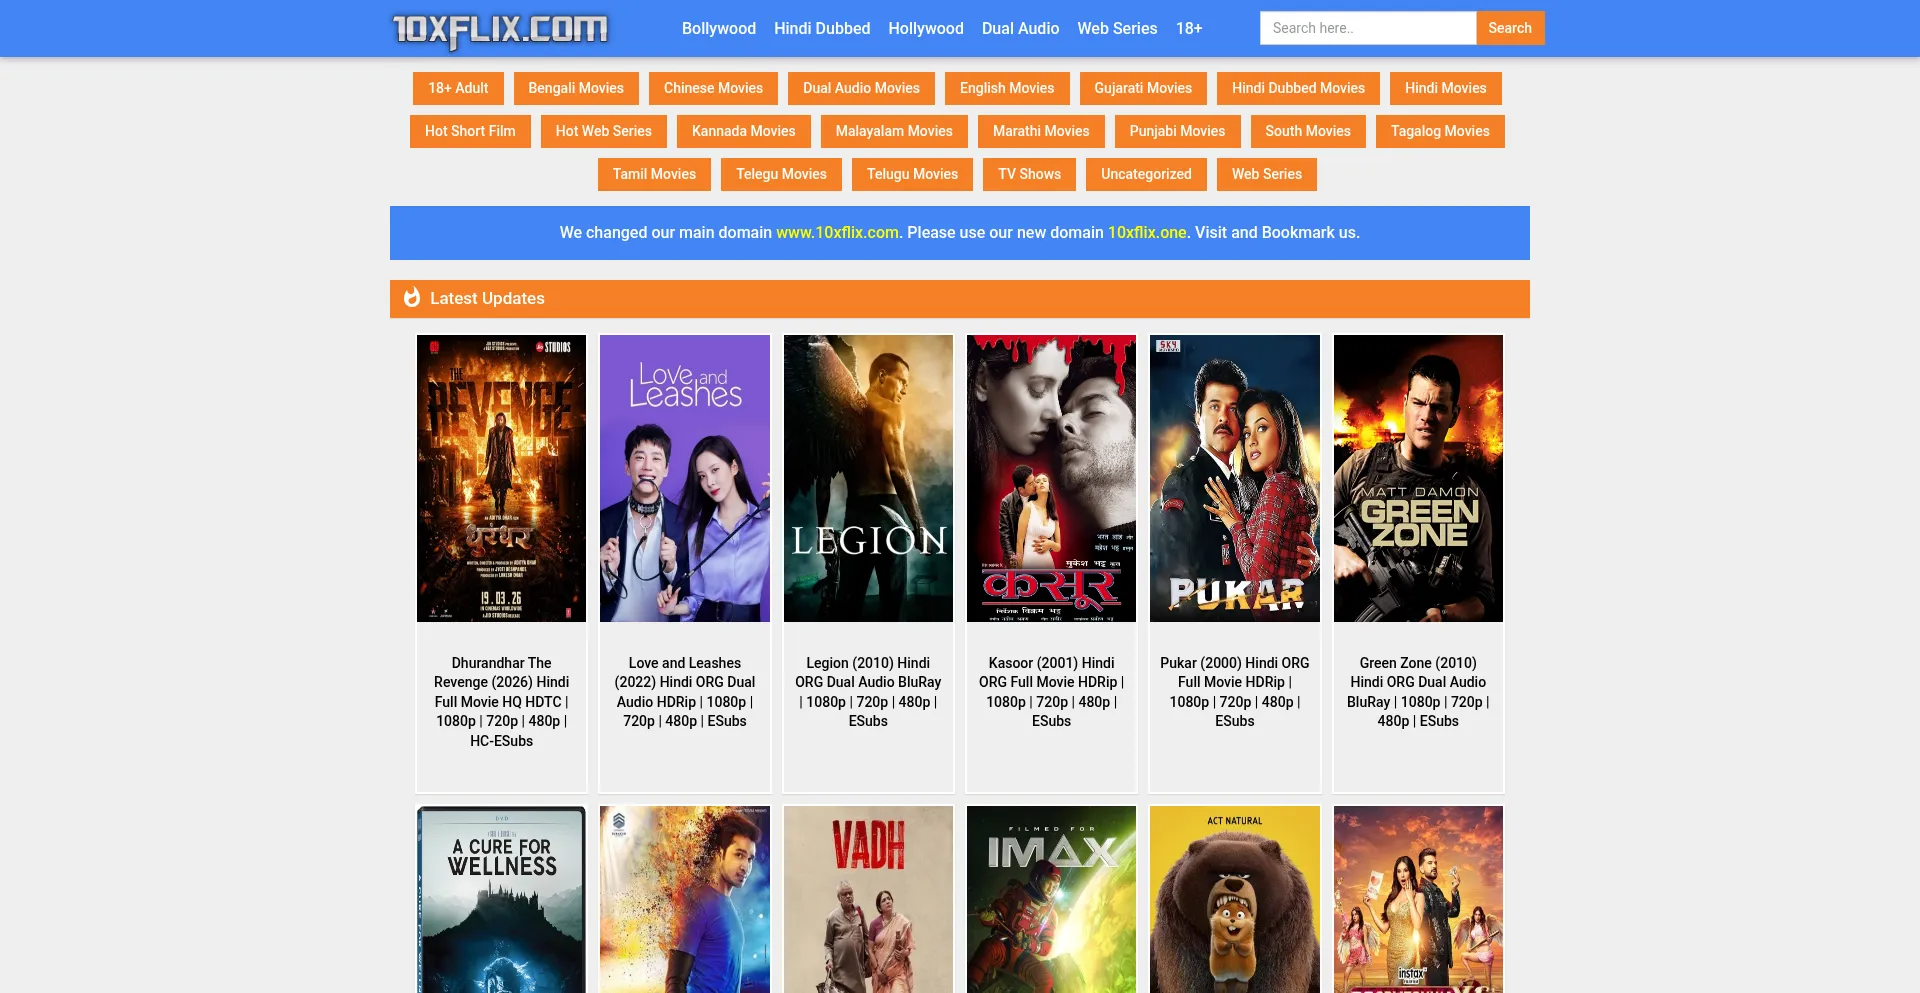
Task: Open the Dhurandhar The Revenge poster
Action: [501, 478]
